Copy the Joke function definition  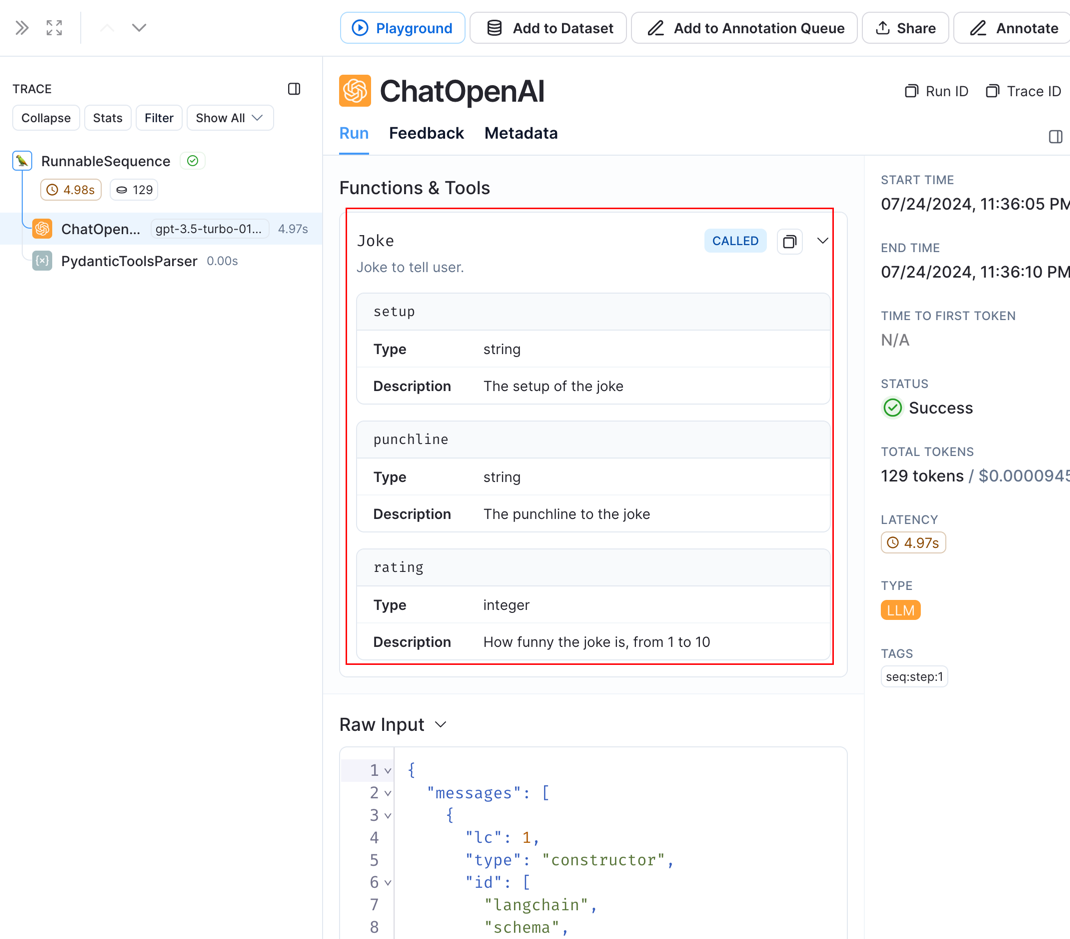coord(790,241)
